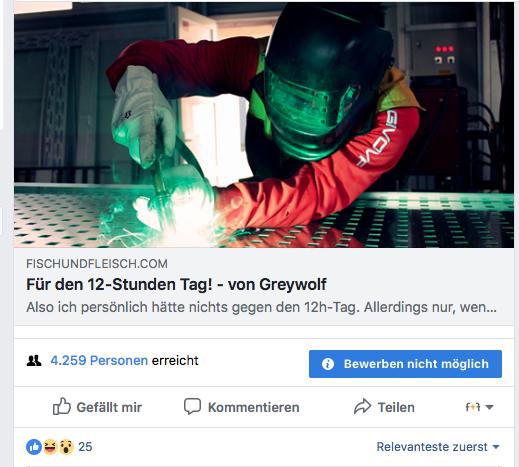Open the post-as profile selector dropdown
This screenshot has height=467, width=519.
coord(479,407)
